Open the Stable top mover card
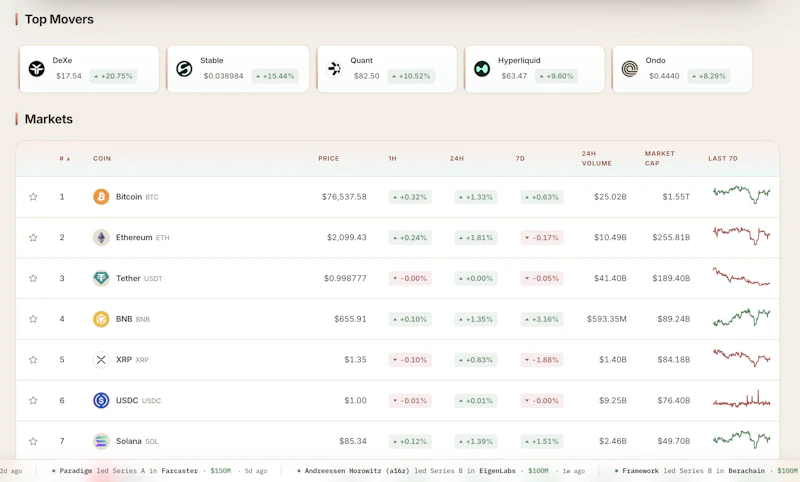This screenshot has height=482, width=800. point(238,69)
